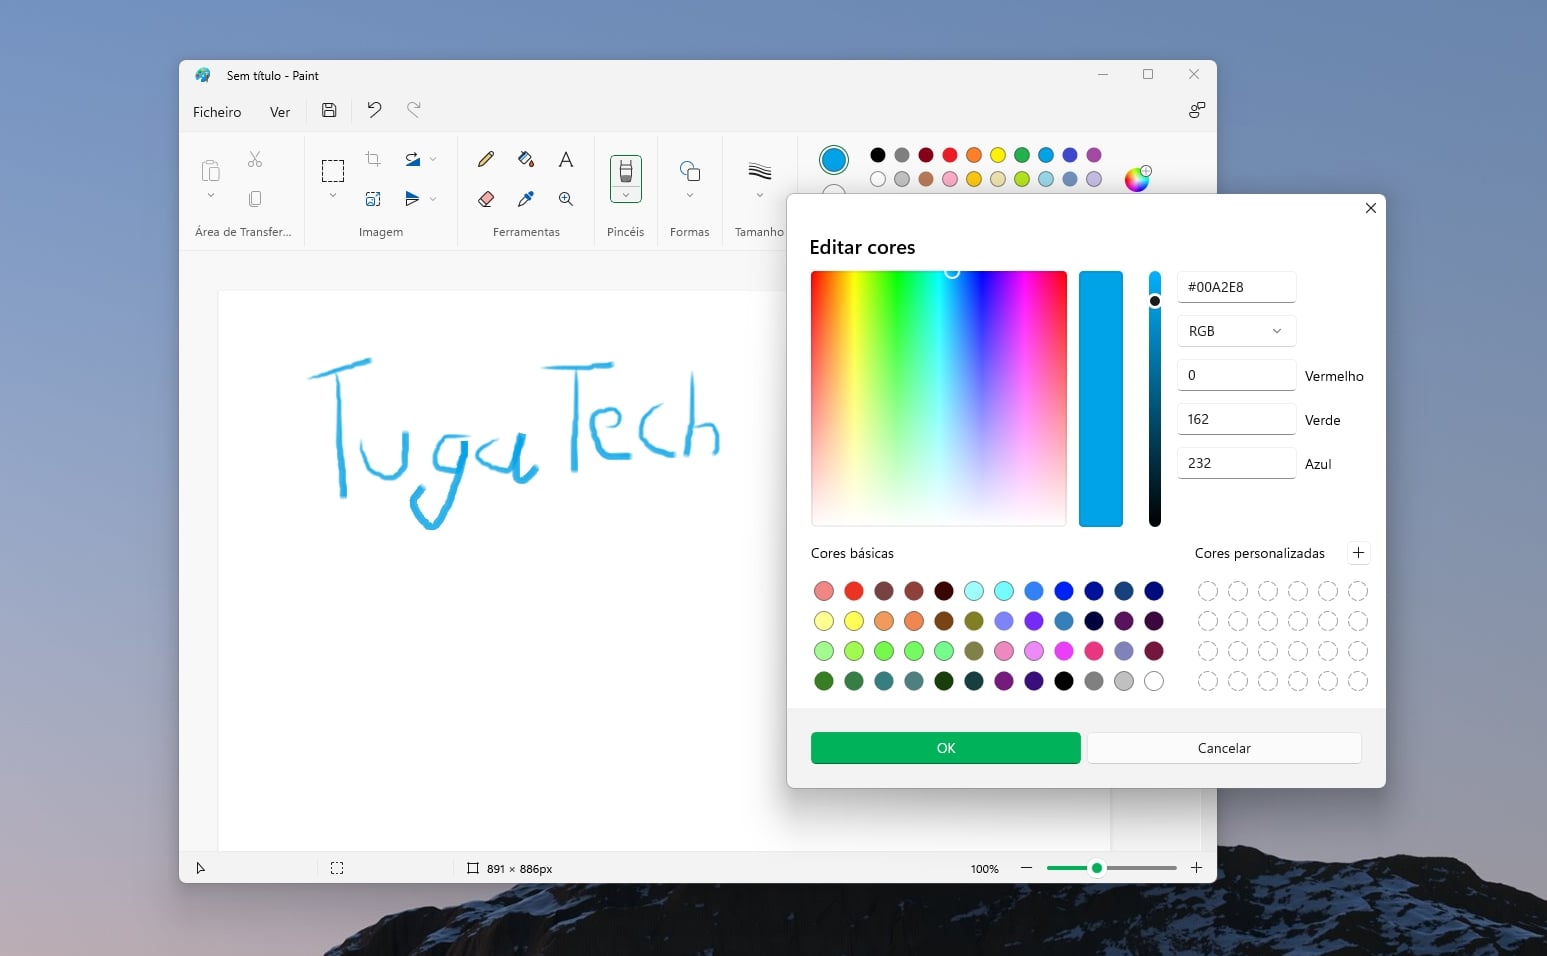
Task: Click the hex color field #00A2E8
Action: click(1236, 287)
